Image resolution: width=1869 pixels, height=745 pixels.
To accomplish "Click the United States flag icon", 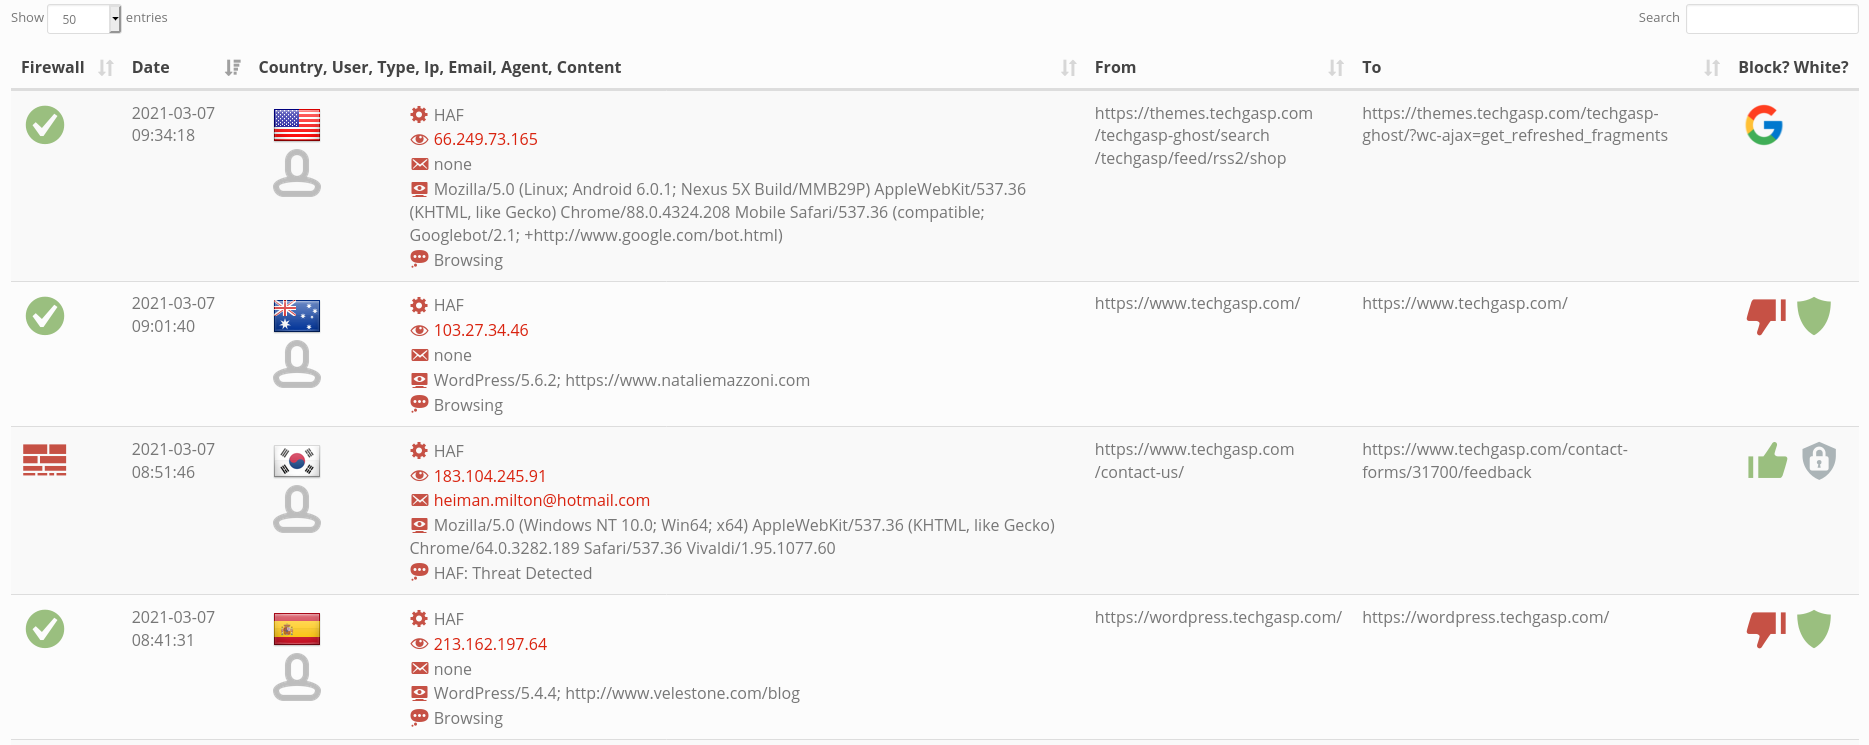I will 297,125.
